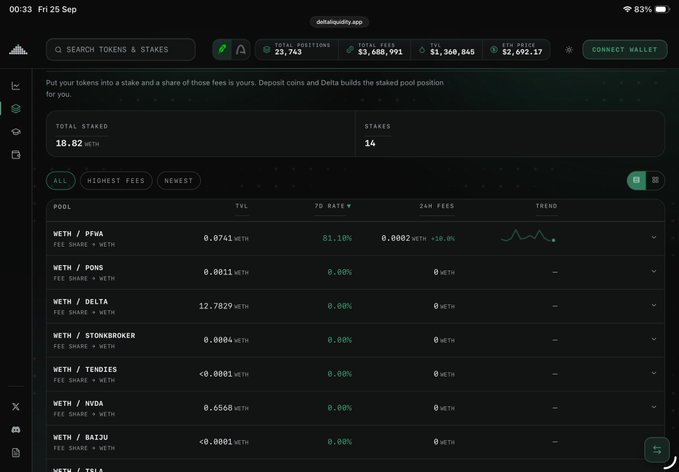Click the Total Fees link icon
Viewport: 679px width, 472px height.
(x=350, y=49)
